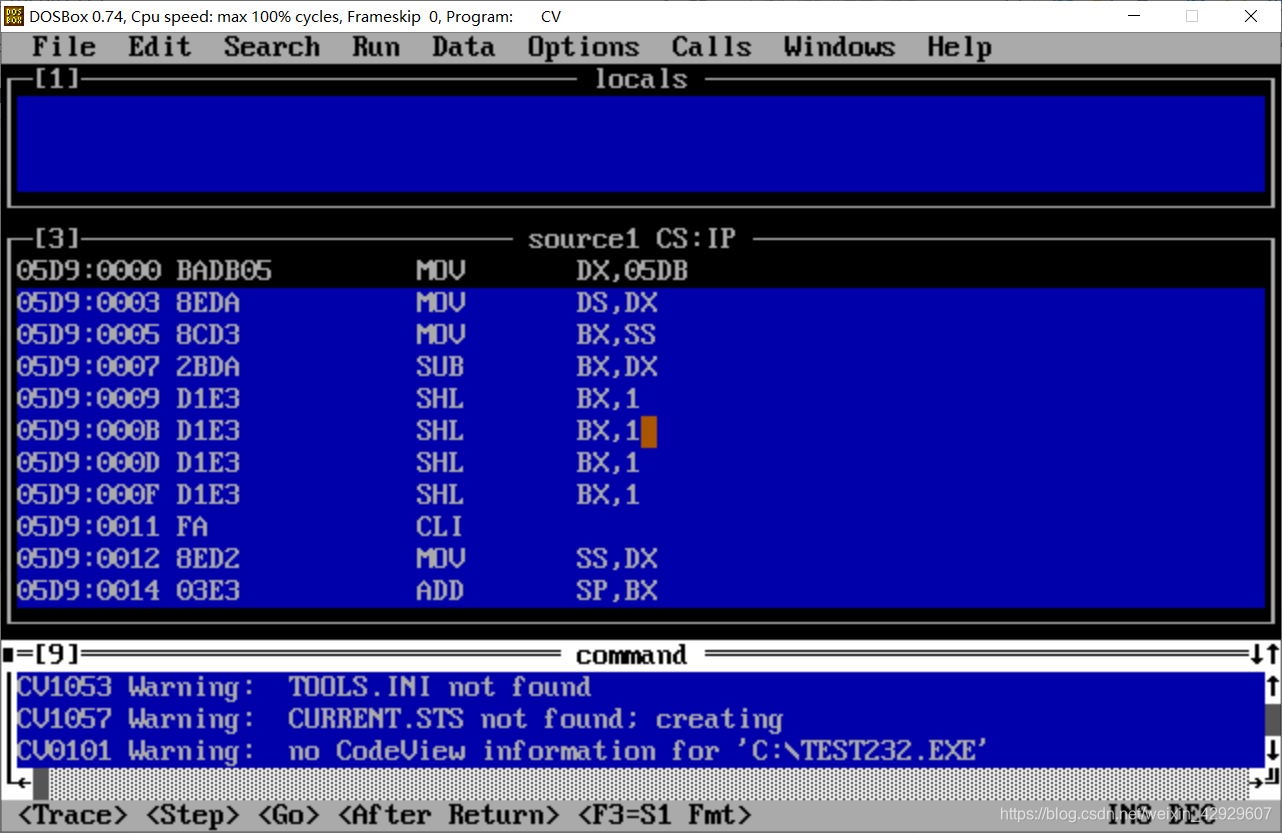Open the Run menu
This screenshot has width=1282, height=833.
click(x=376, y=47)
